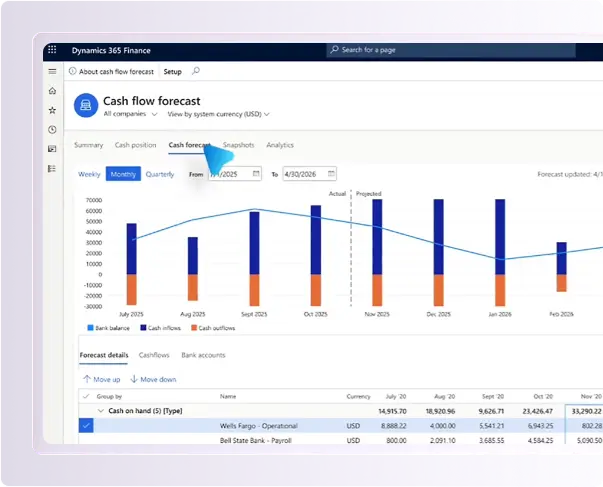Open Favorites star in the sidebar
This screenshot has height=487, width=603.
point(52,110)
